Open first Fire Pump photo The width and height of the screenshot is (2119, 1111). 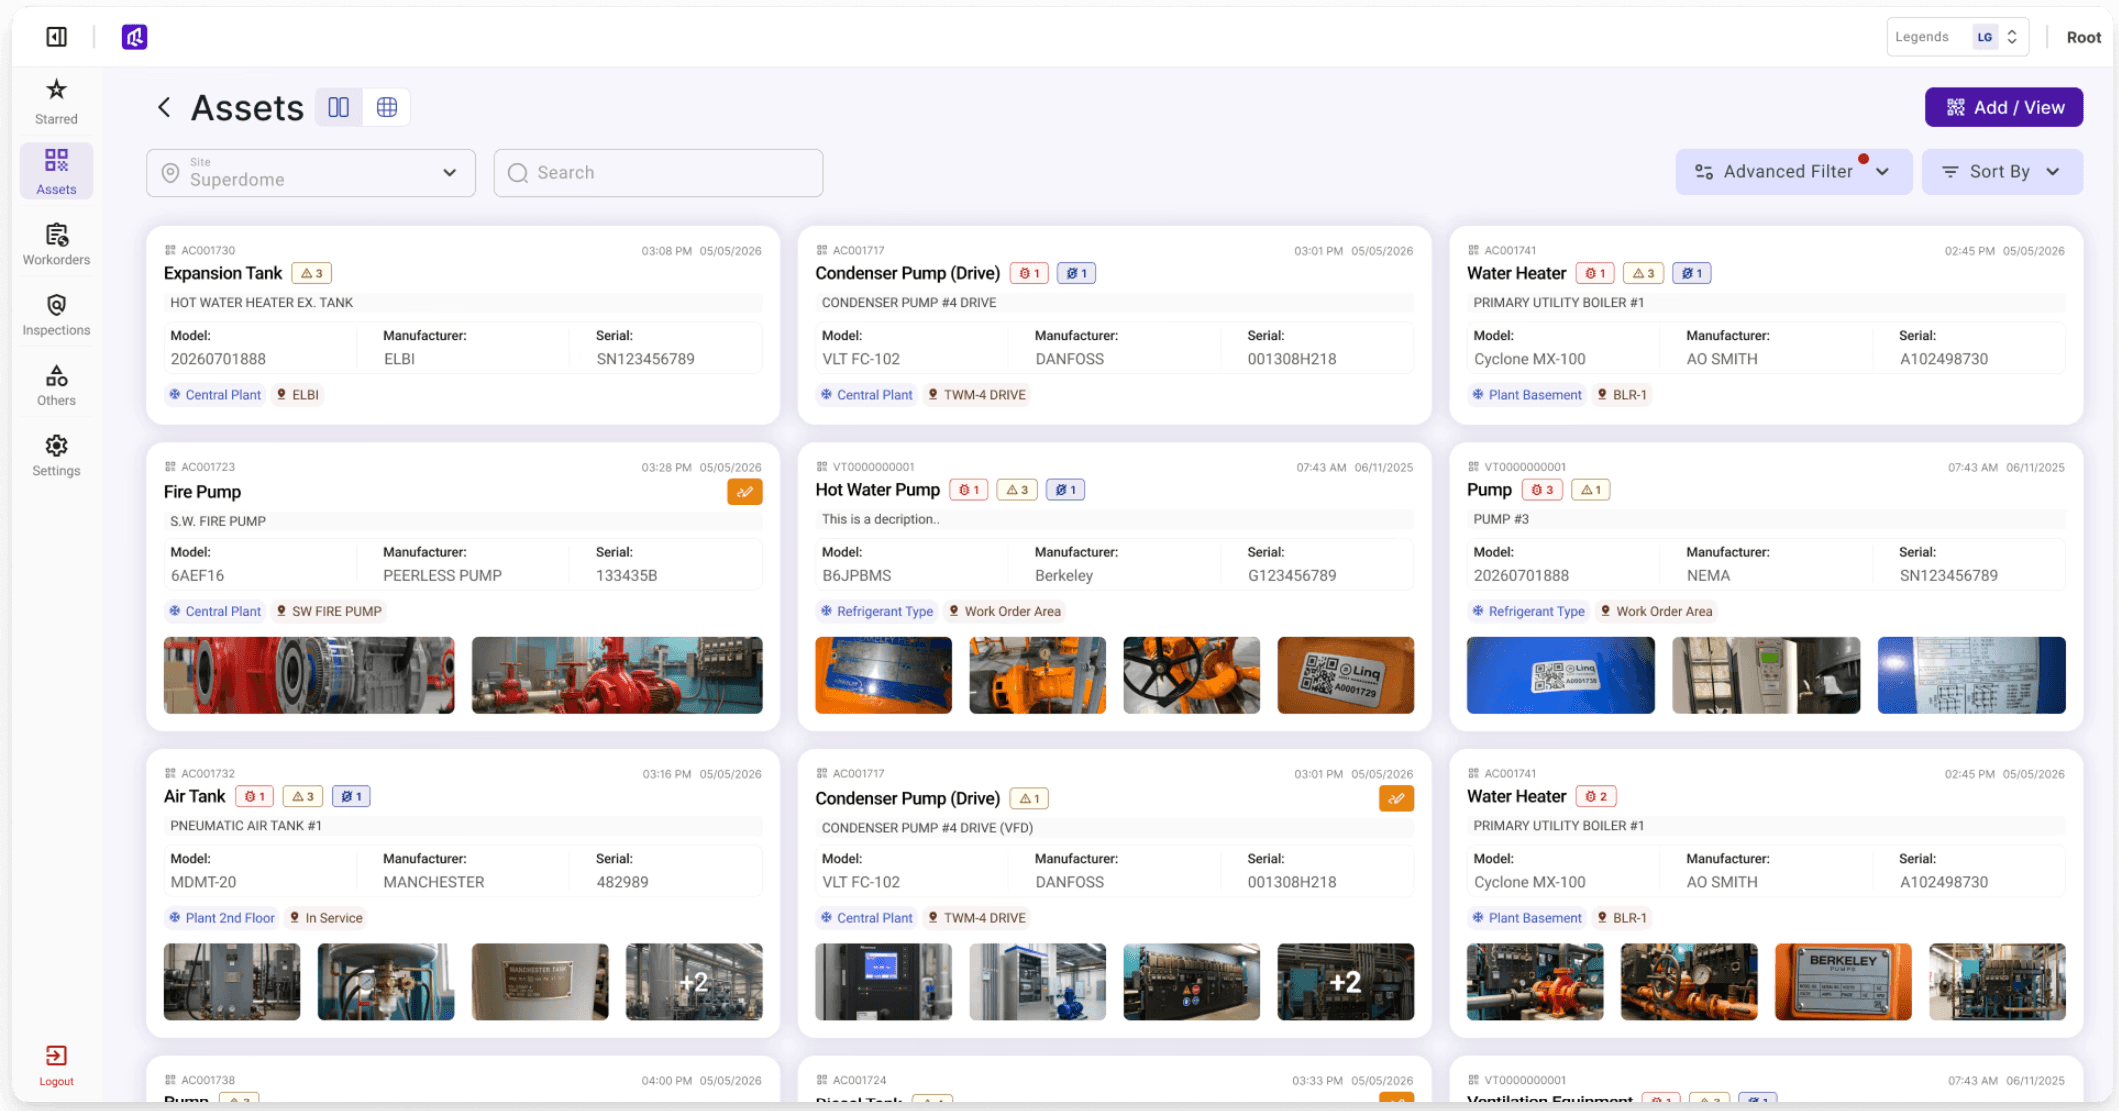coord(309,675)
